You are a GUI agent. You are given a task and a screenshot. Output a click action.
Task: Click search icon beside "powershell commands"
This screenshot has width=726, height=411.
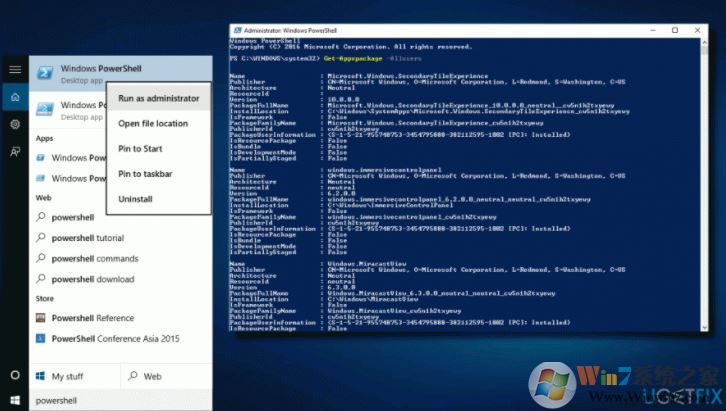(x=41, y=258)
